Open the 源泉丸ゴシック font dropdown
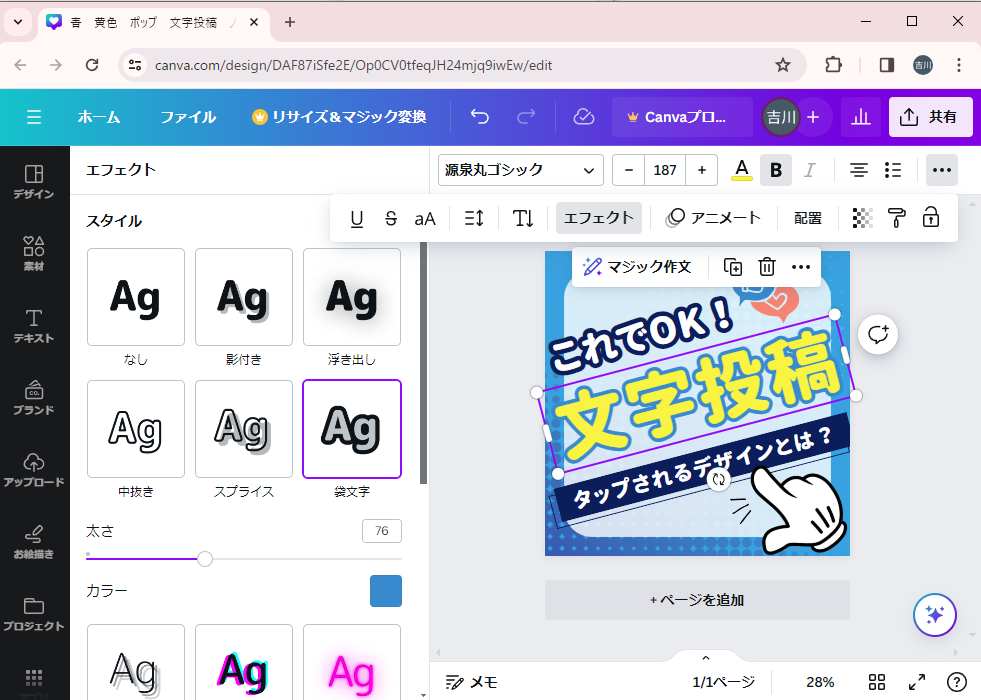Viewport: 981px width, 700px height. pyautogui.click(x=520, y=170)
